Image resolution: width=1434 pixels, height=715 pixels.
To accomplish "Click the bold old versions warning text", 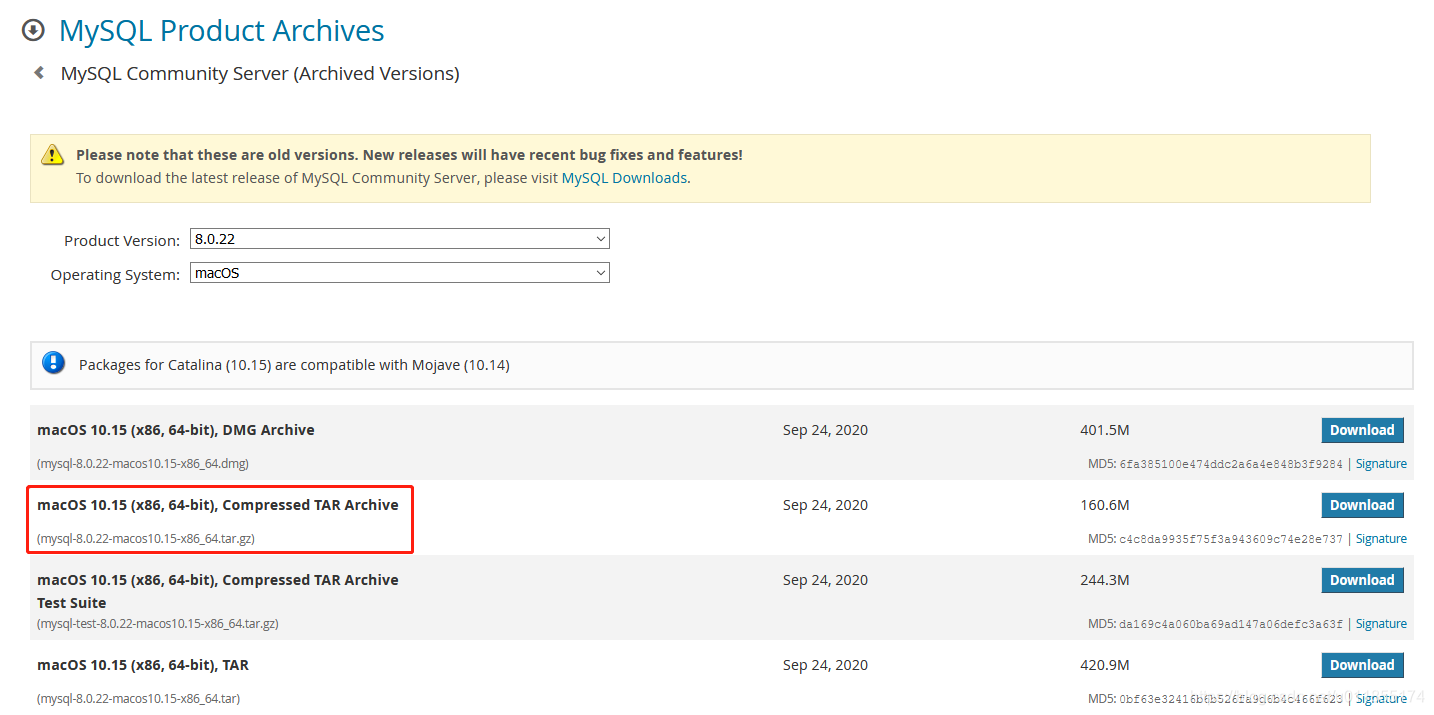I will point(409,155).
